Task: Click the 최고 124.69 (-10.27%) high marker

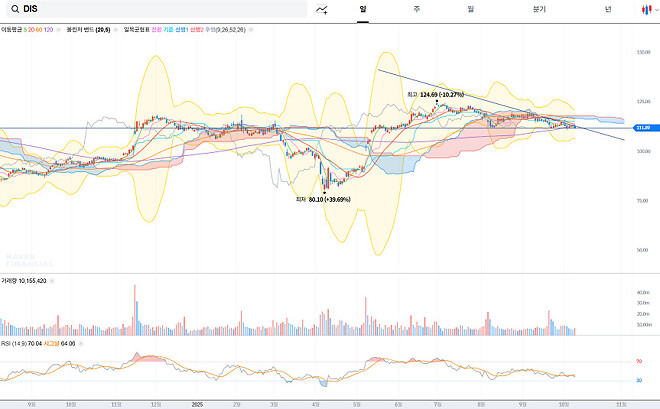Action: point(436,95)
